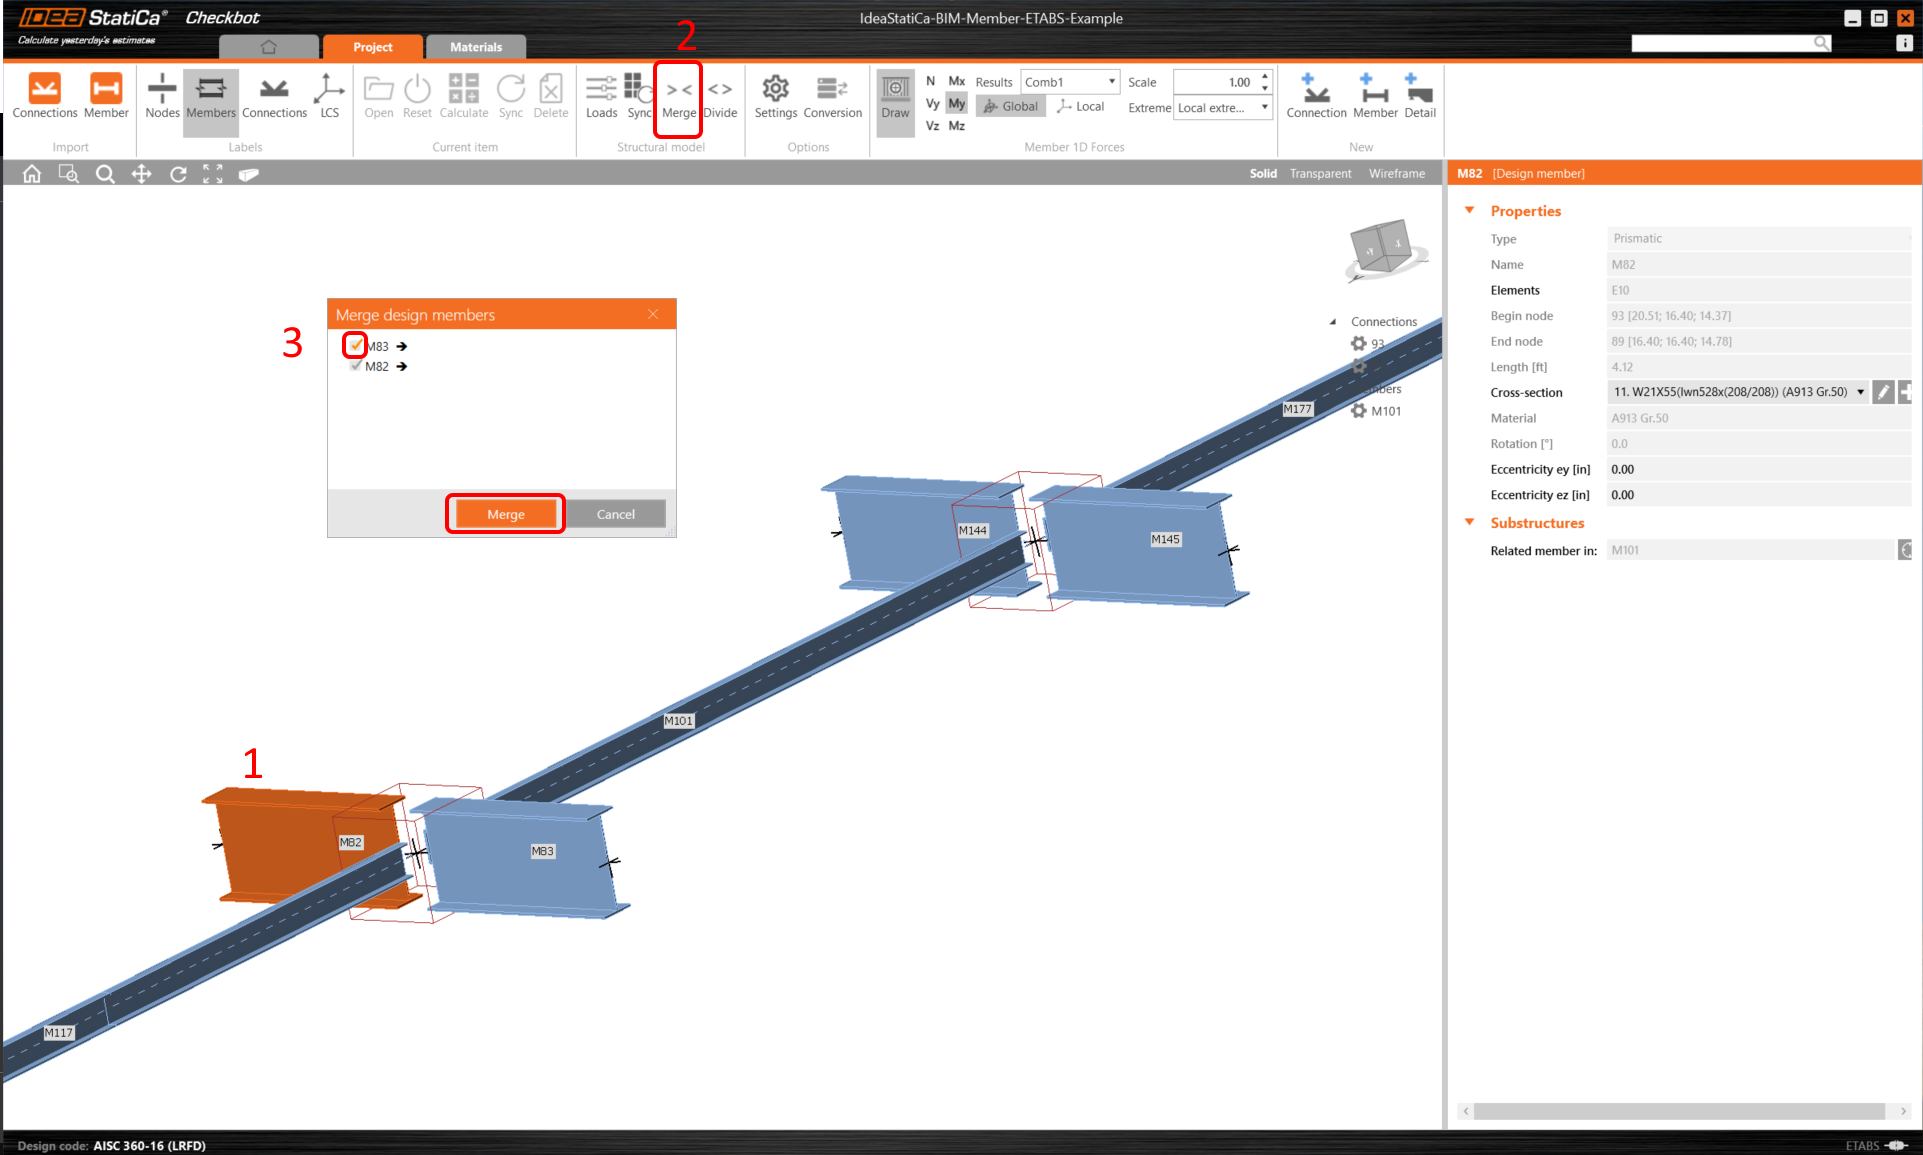Cancel the Merge design members dialog

tap(615, 513)
